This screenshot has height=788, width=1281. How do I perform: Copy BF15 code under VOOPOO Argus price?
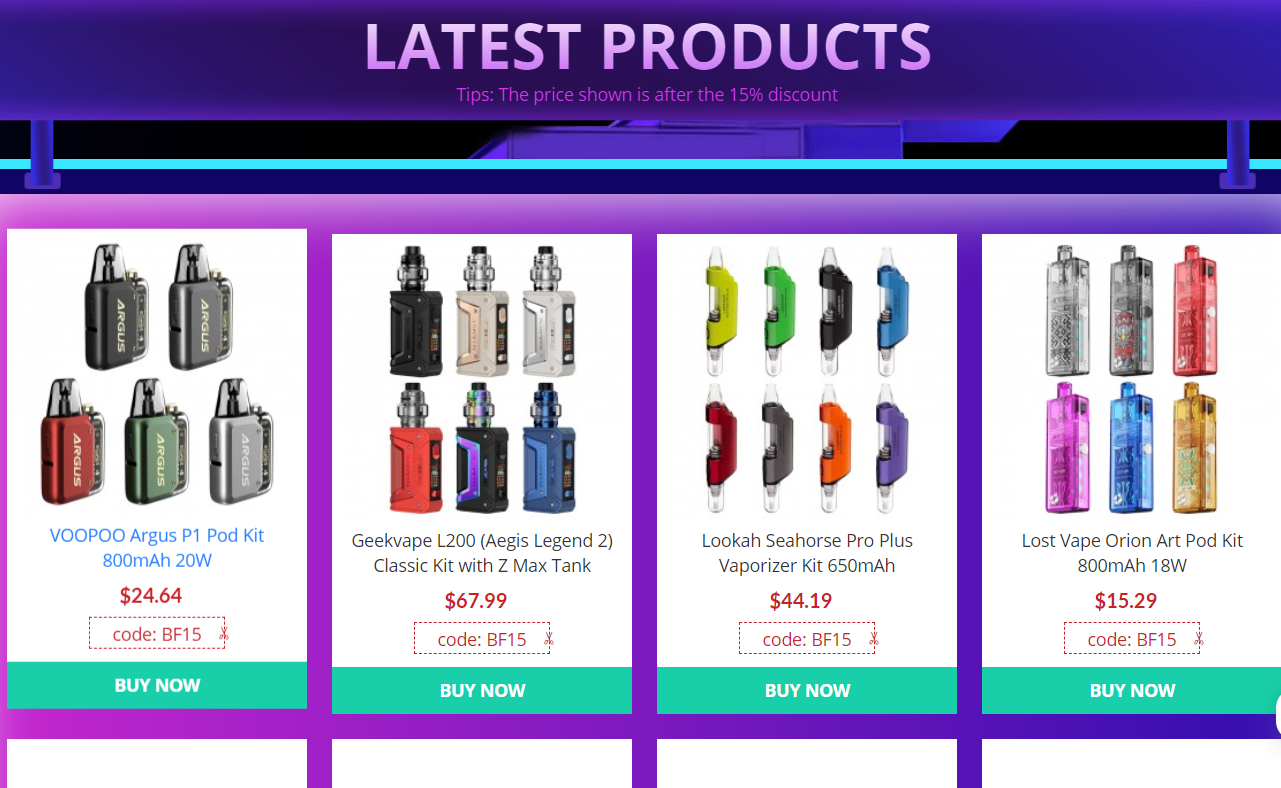tap(157, 633)
